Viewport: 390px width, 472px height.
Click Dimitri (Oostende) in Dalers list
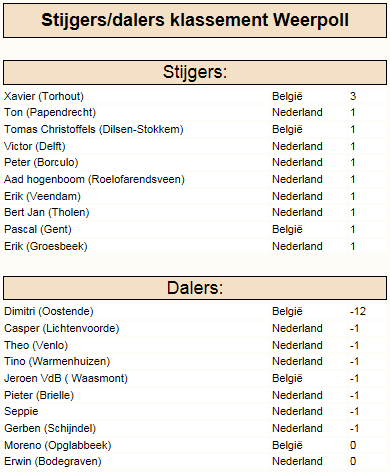click(x=49, y=311)
